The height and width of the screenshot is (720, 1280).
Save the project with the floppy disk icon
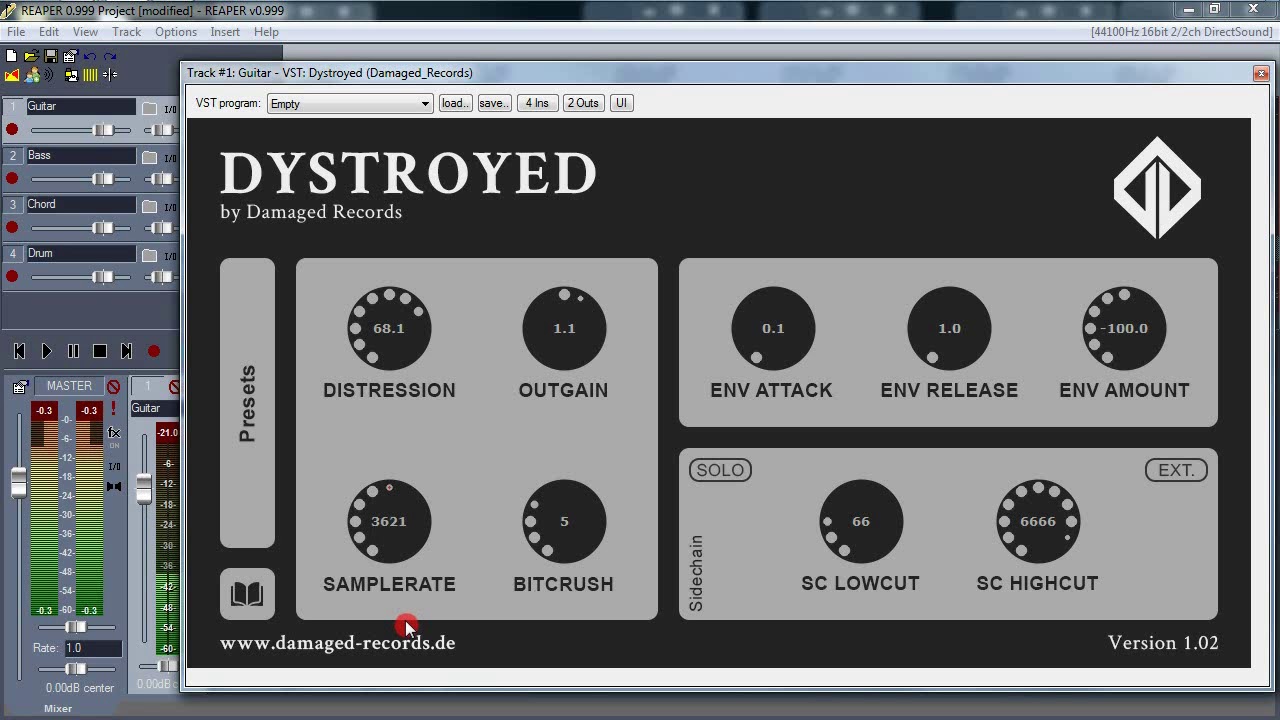click(x=51, y=56)
